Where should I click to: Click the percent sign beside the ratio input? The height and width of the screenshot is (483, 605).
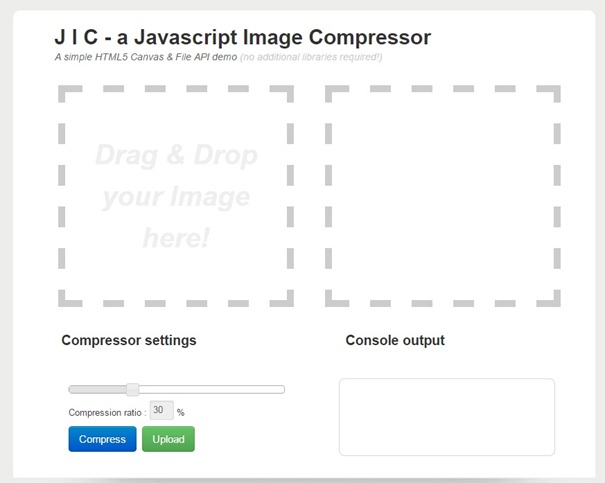tap(181, 412)
